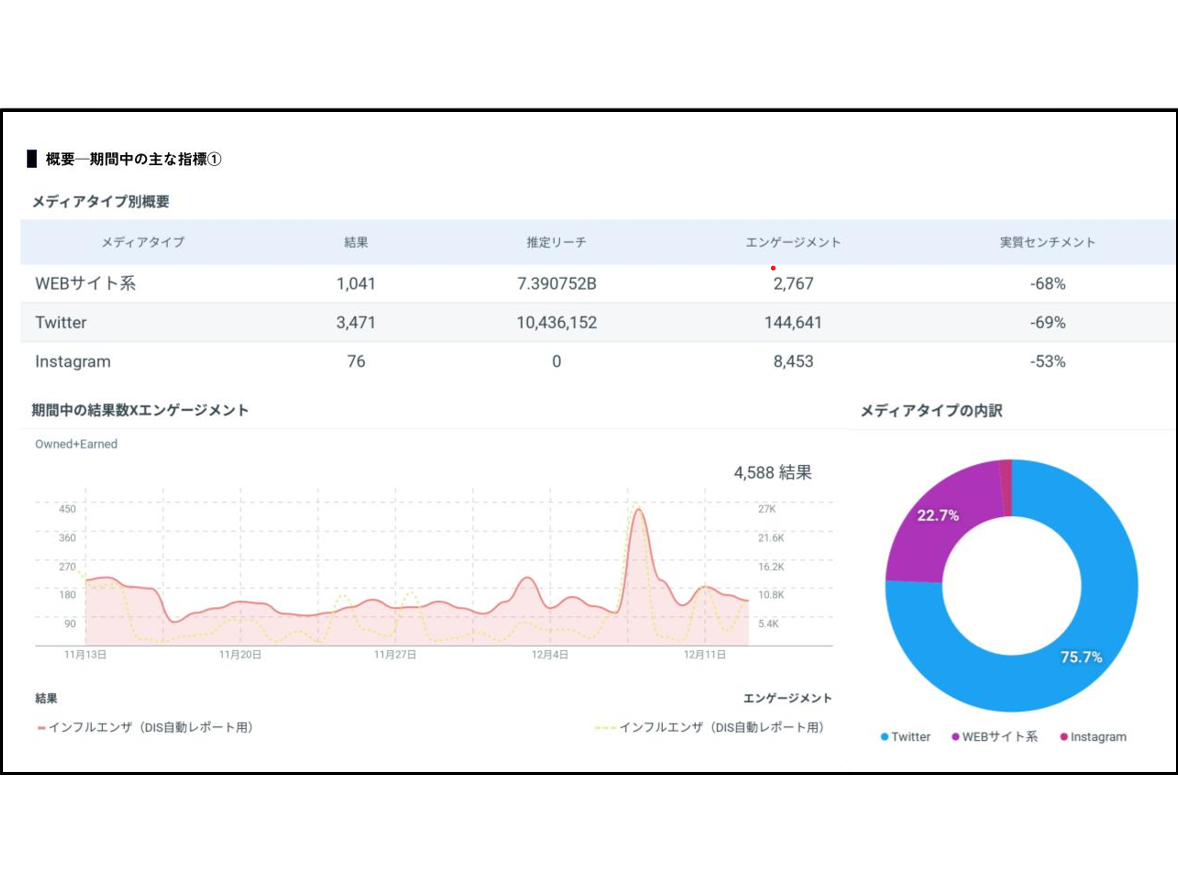Sort by the メディアタイプ column header
The width and height of the screenshot is (1178, 883).
[142, 243]
